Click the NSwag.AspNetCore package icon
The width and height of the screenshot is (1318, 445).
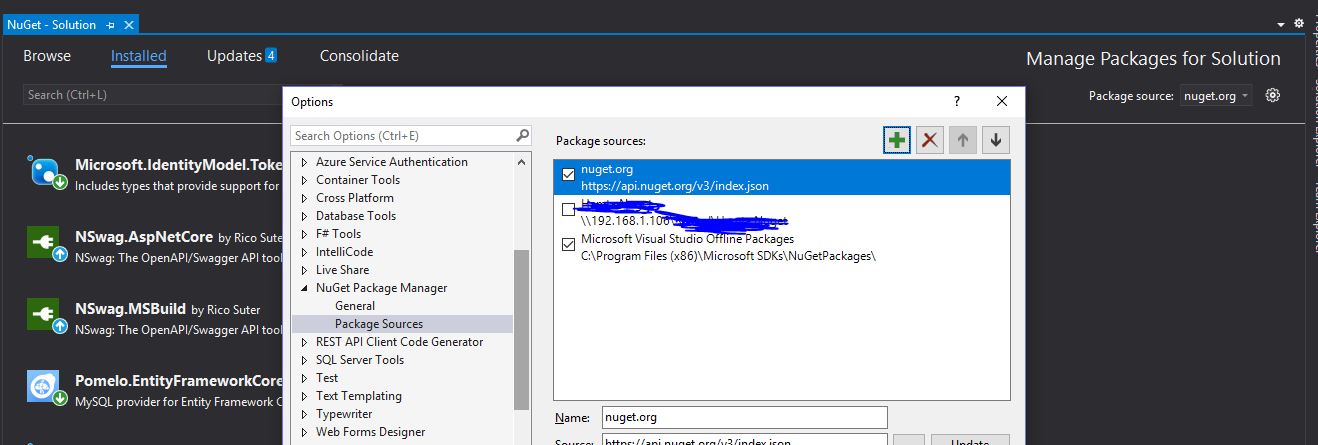click(x=46, y=244)
